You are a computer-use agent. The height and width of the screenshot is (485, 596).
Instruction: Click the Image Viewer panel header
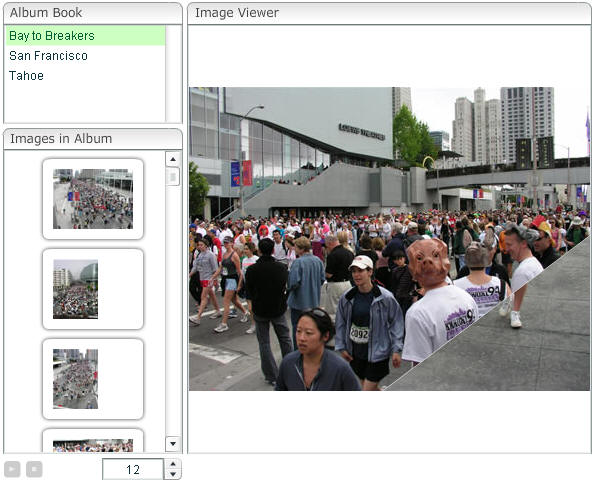[389, 13]
